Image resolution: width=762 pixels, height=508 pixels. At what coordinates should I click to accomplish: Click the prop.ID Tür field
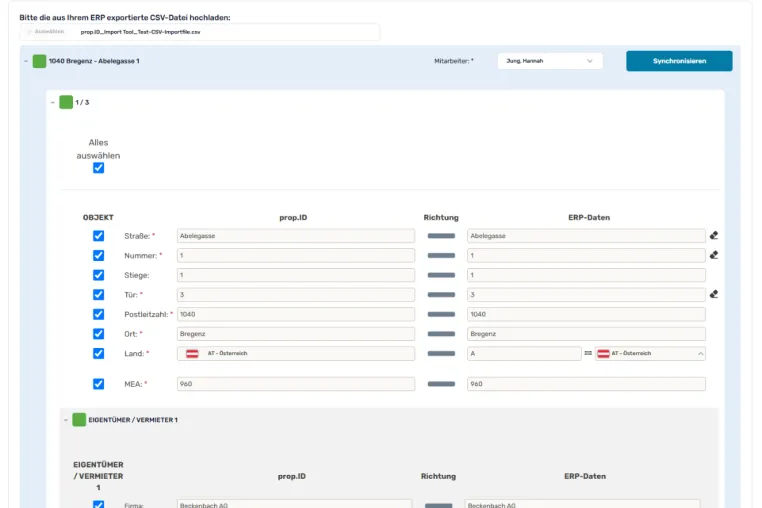pos(296,295)
